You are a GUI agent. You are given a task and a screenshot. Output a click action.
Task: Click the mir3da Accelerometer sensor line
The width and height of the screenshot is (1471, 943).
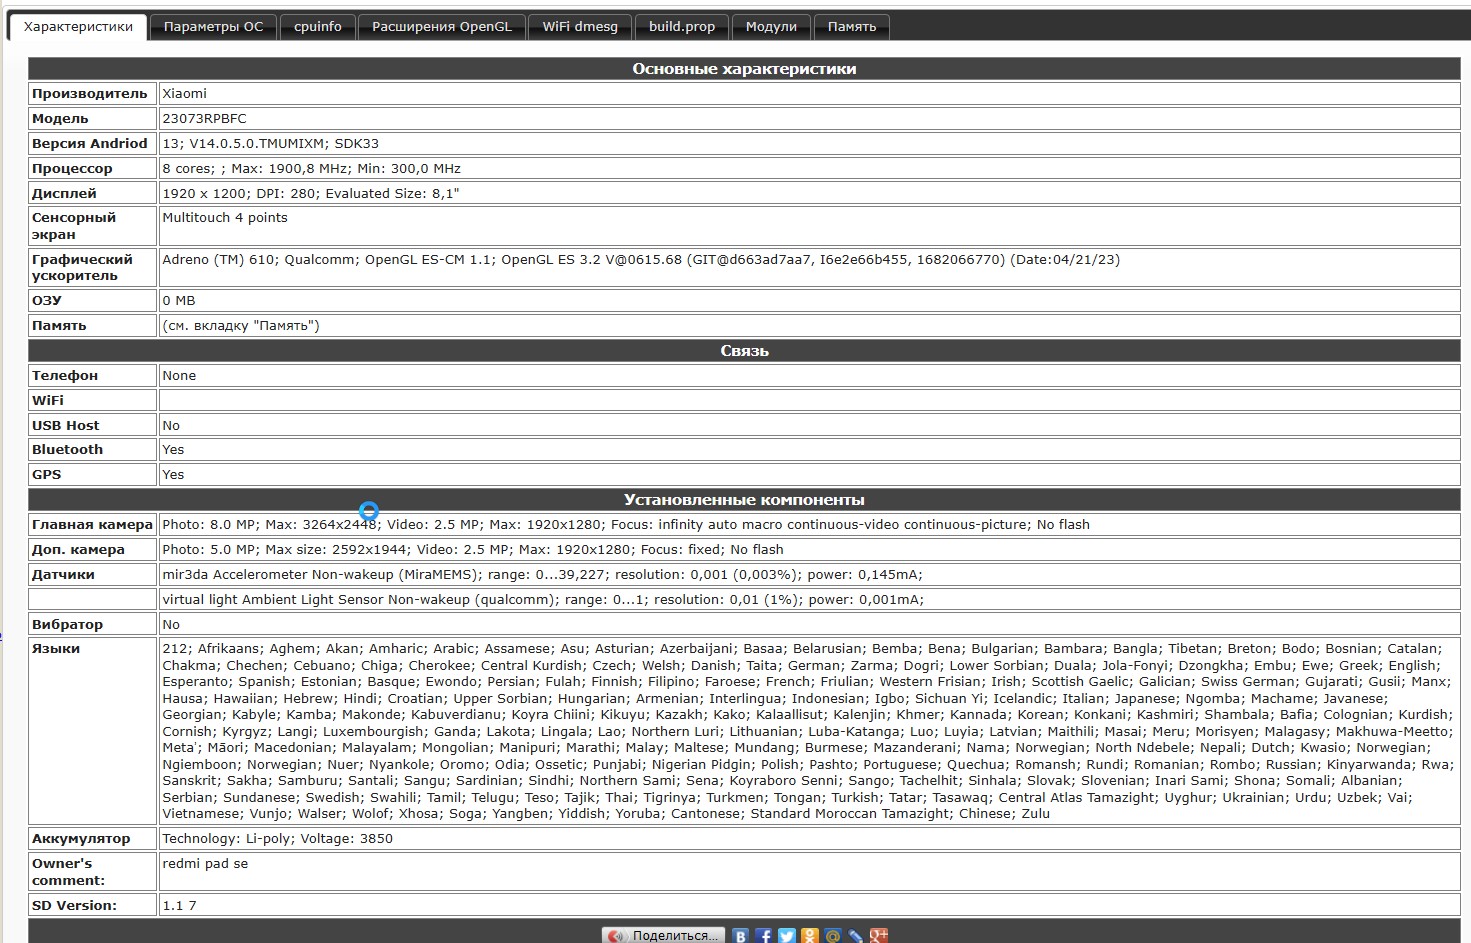point(542,574)
